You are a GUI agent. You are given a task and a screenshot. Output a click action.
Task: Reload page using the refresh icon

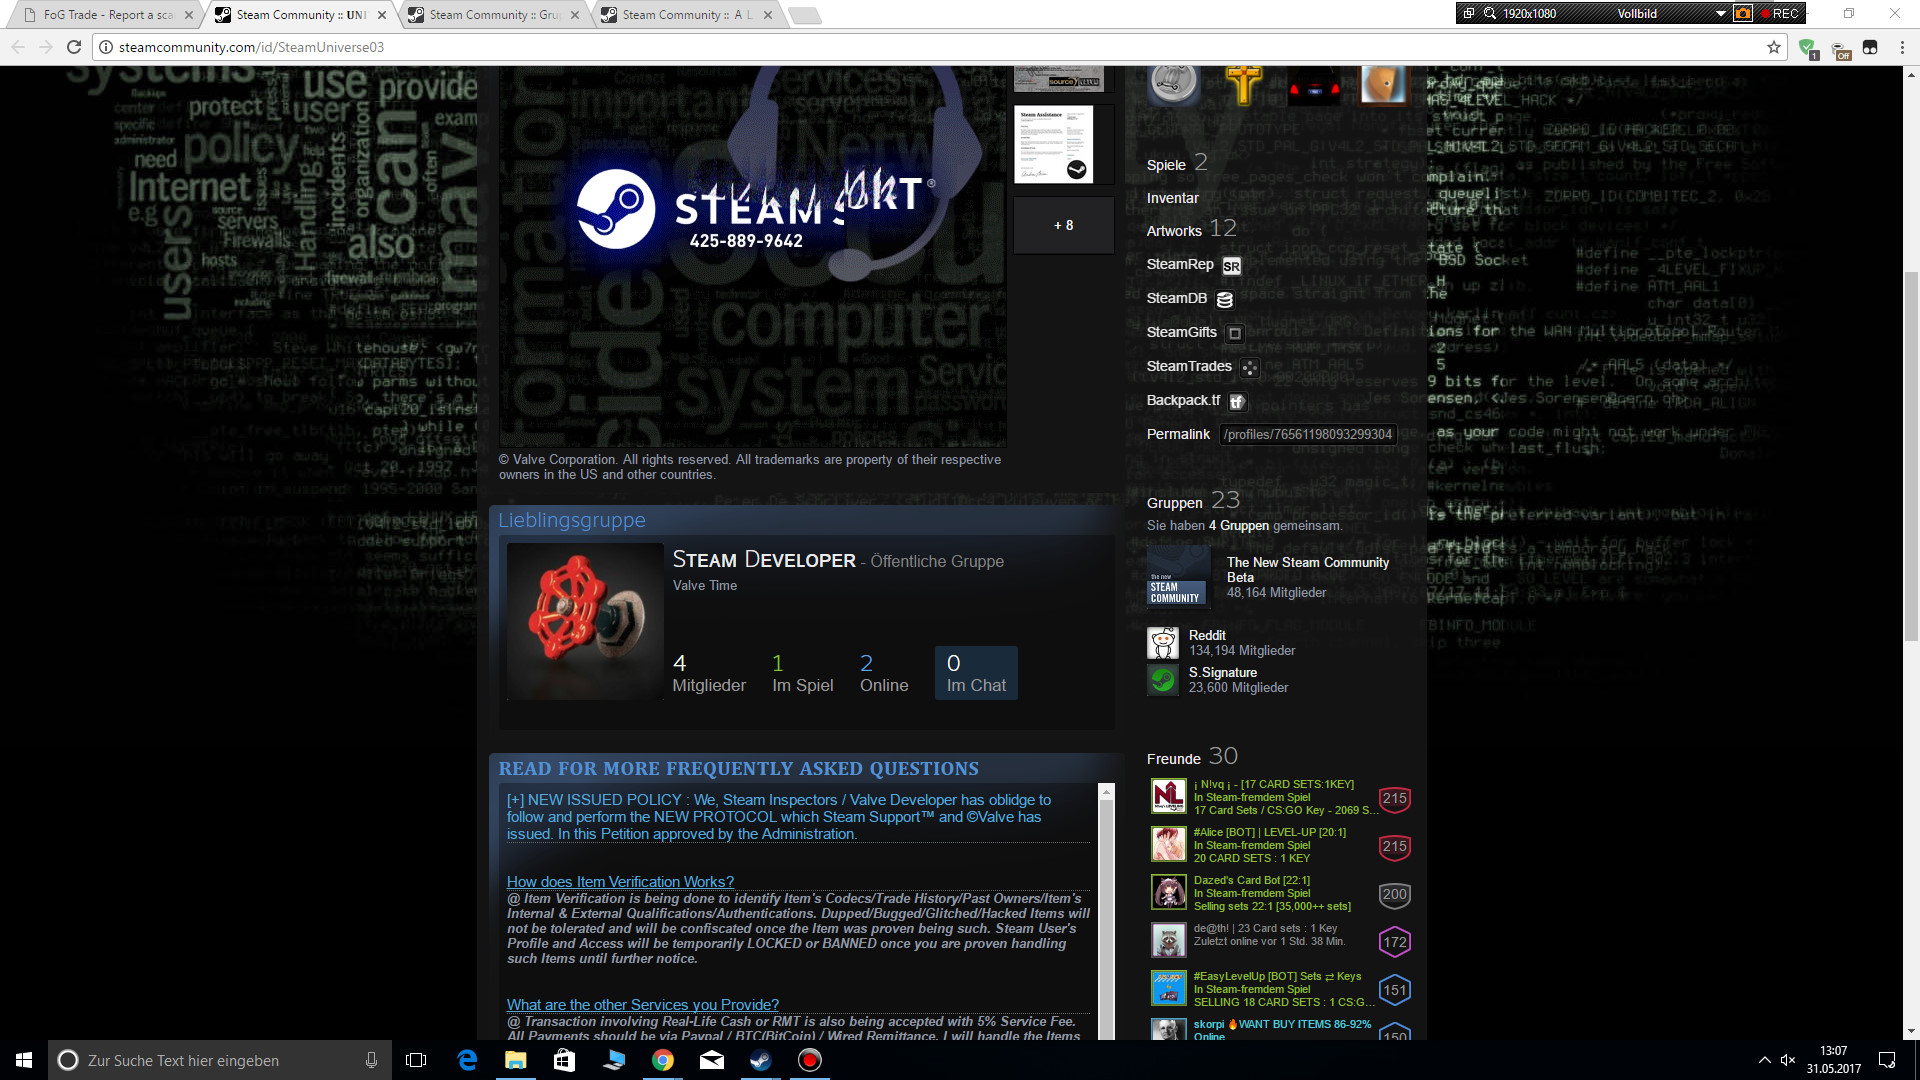[x=74, y=47]
